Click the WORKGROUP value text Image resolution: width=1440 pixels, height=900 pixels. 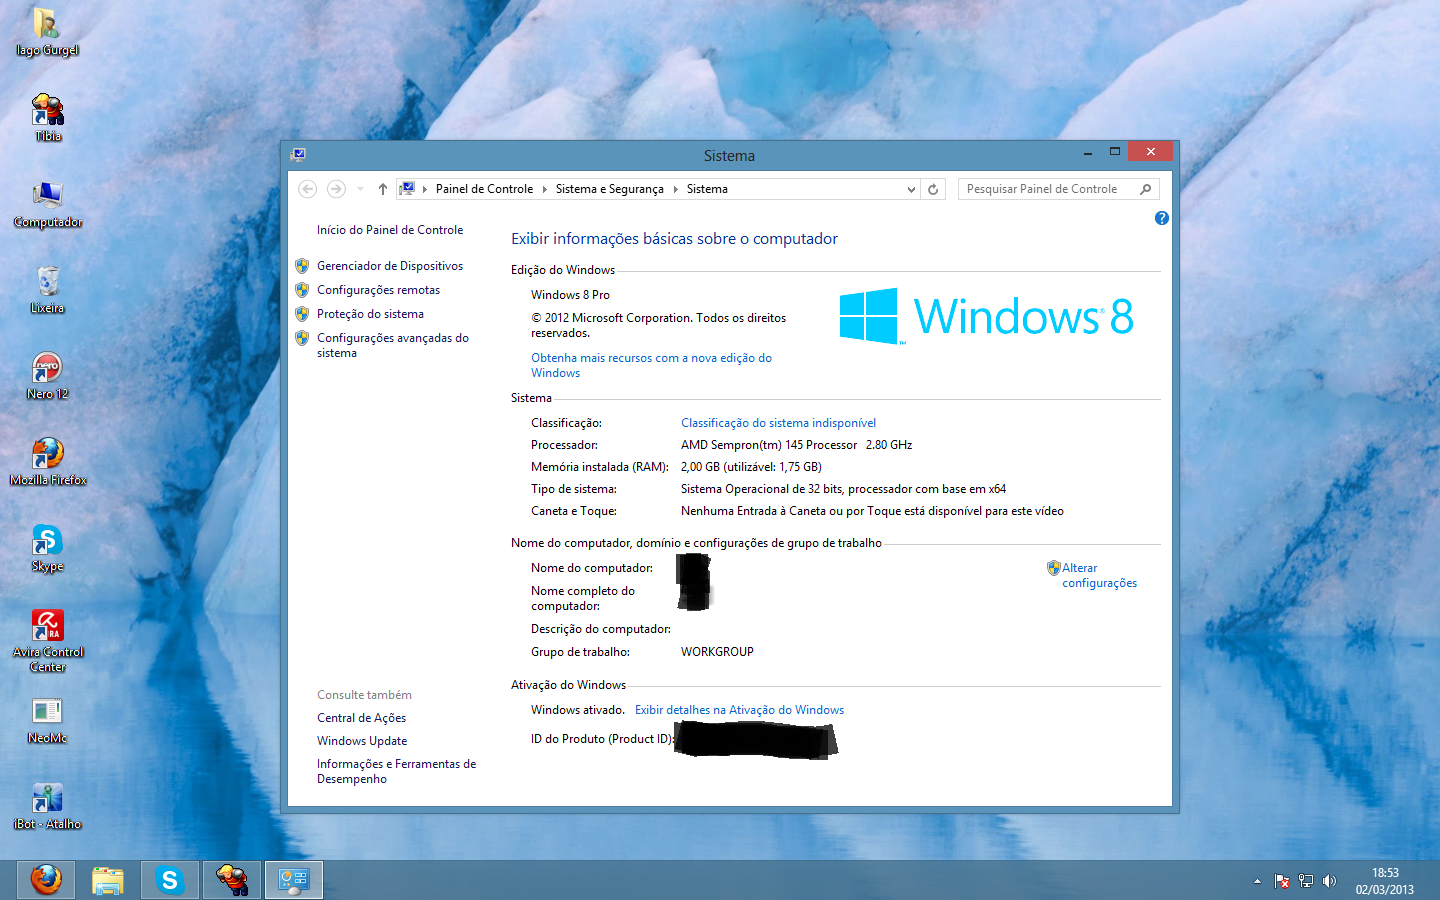point(717,652)
